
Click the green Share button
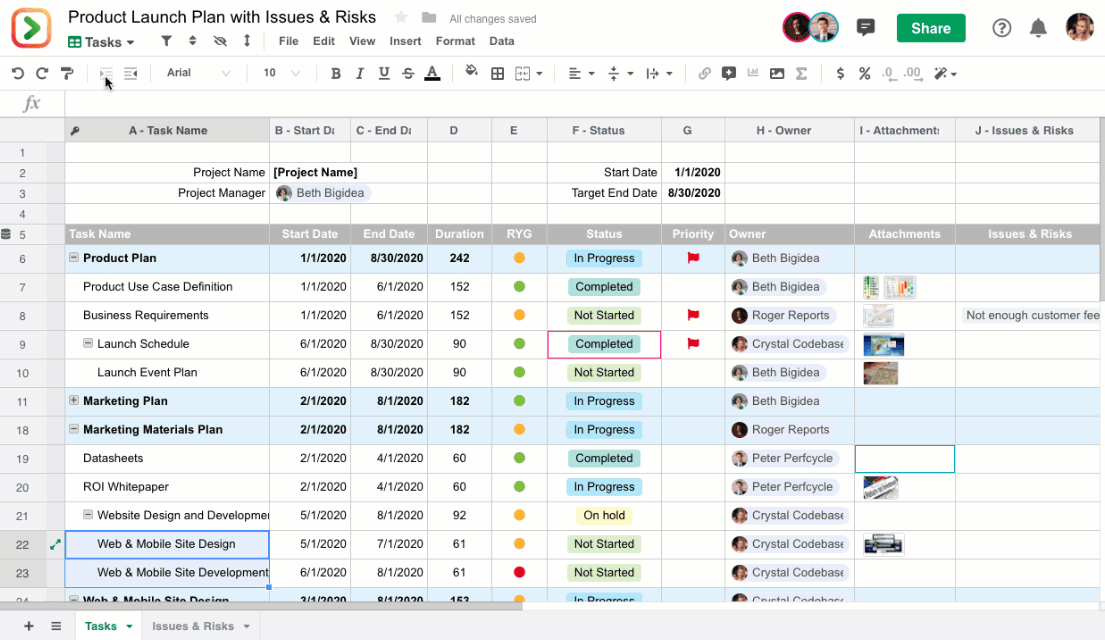pos(930,28)
